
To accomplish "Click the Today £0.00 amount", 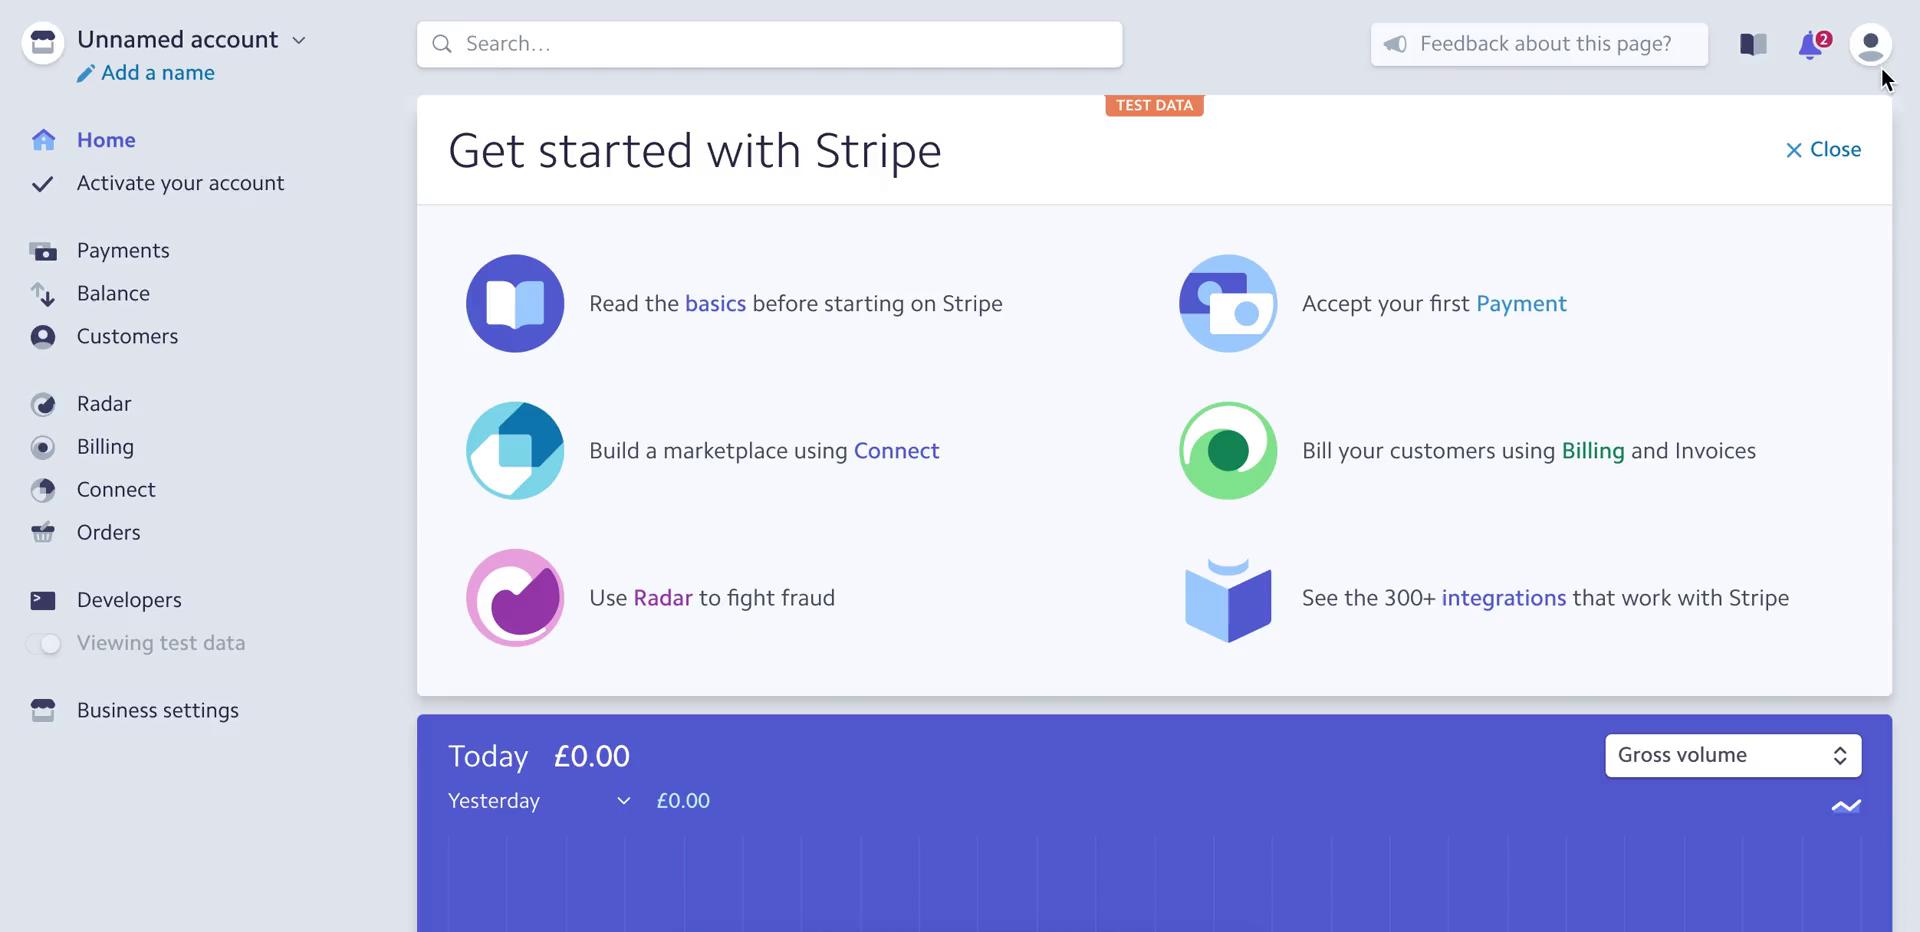I will click(x=591, y=756).
